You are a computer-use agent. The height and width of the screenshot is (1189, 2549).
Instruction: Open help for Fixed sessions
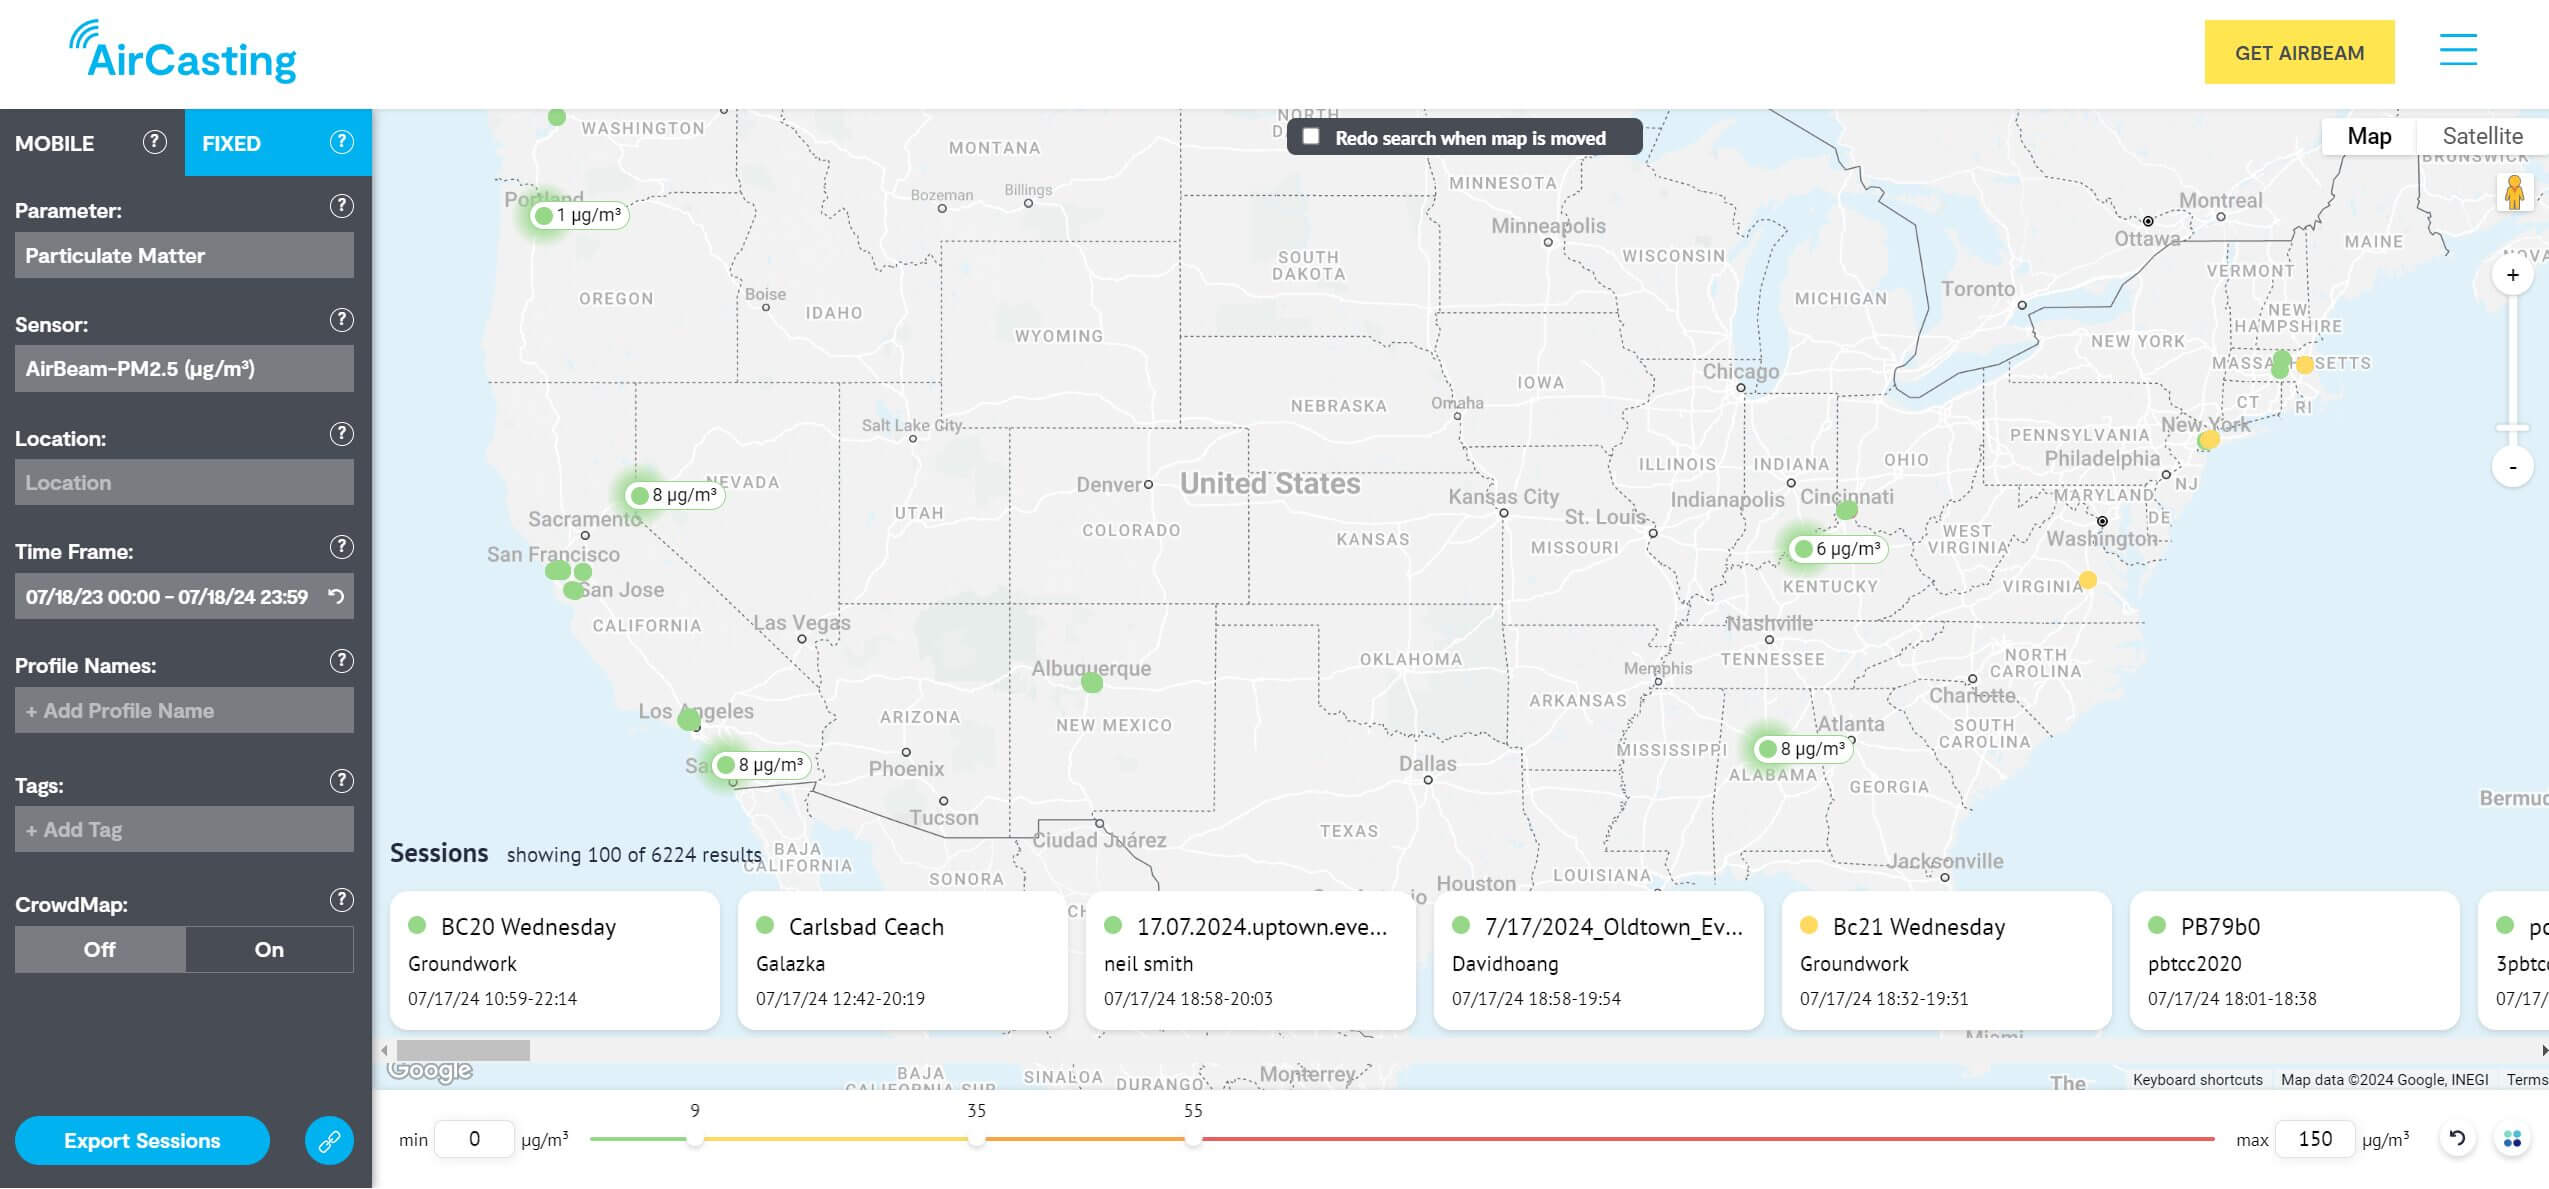341,142
